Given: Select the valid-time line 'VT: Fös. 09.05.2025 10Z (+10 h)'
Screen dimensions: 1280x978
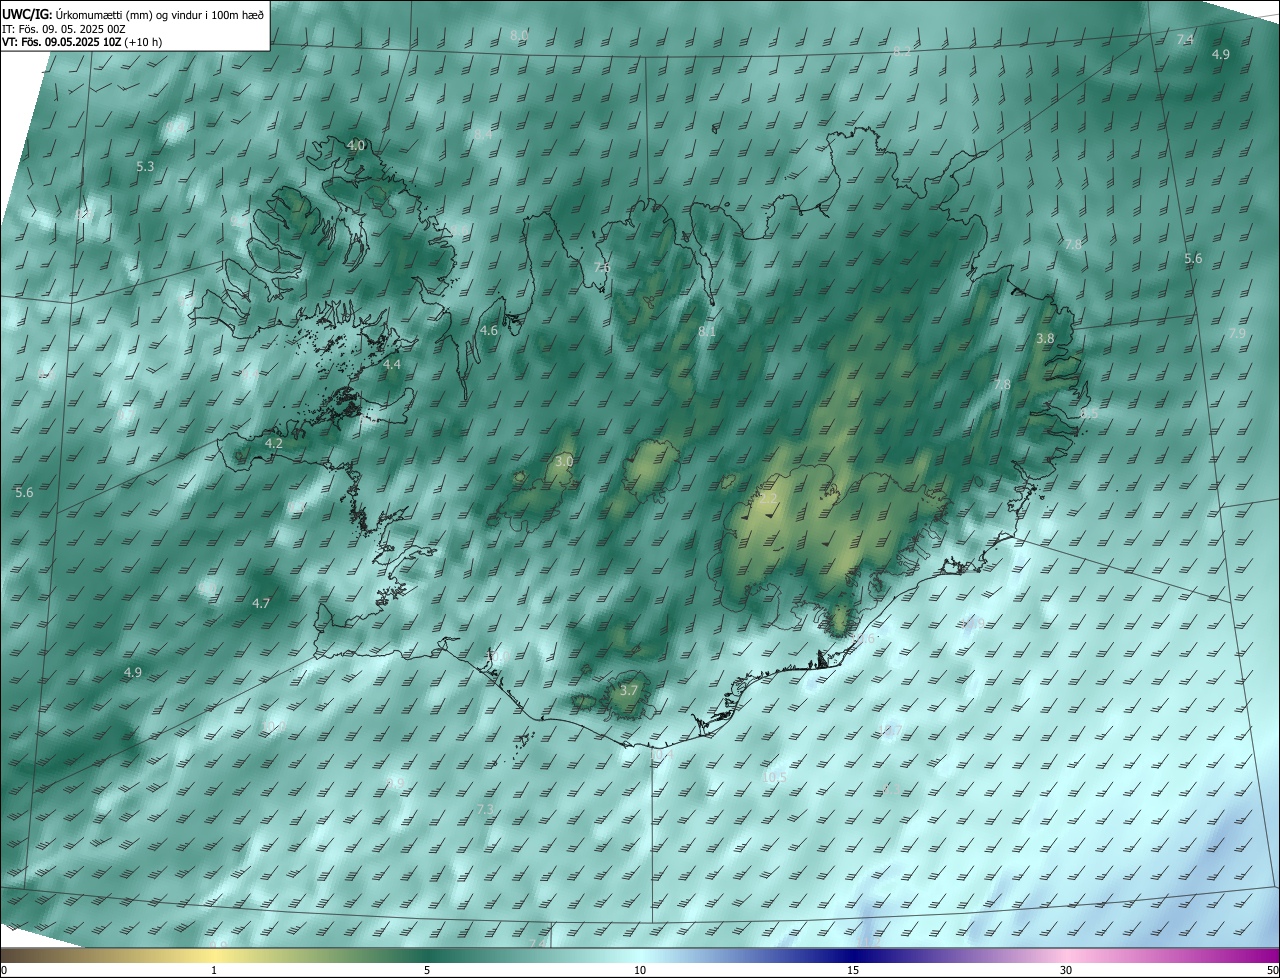Looking at the screenshot, I should [x=82, y=42].
